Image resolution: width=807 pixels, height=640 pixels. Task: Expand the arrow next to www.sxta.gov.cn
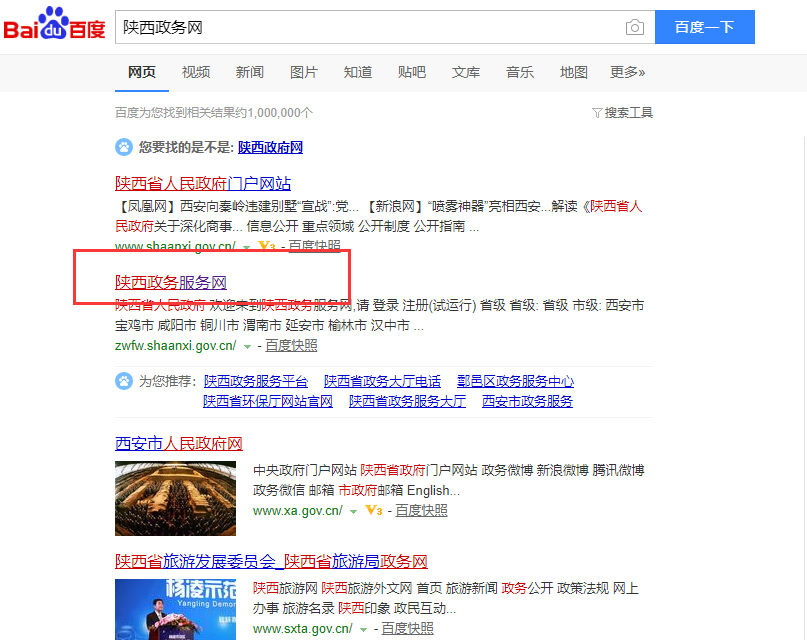pyautogui.click(x=363, y=629)
